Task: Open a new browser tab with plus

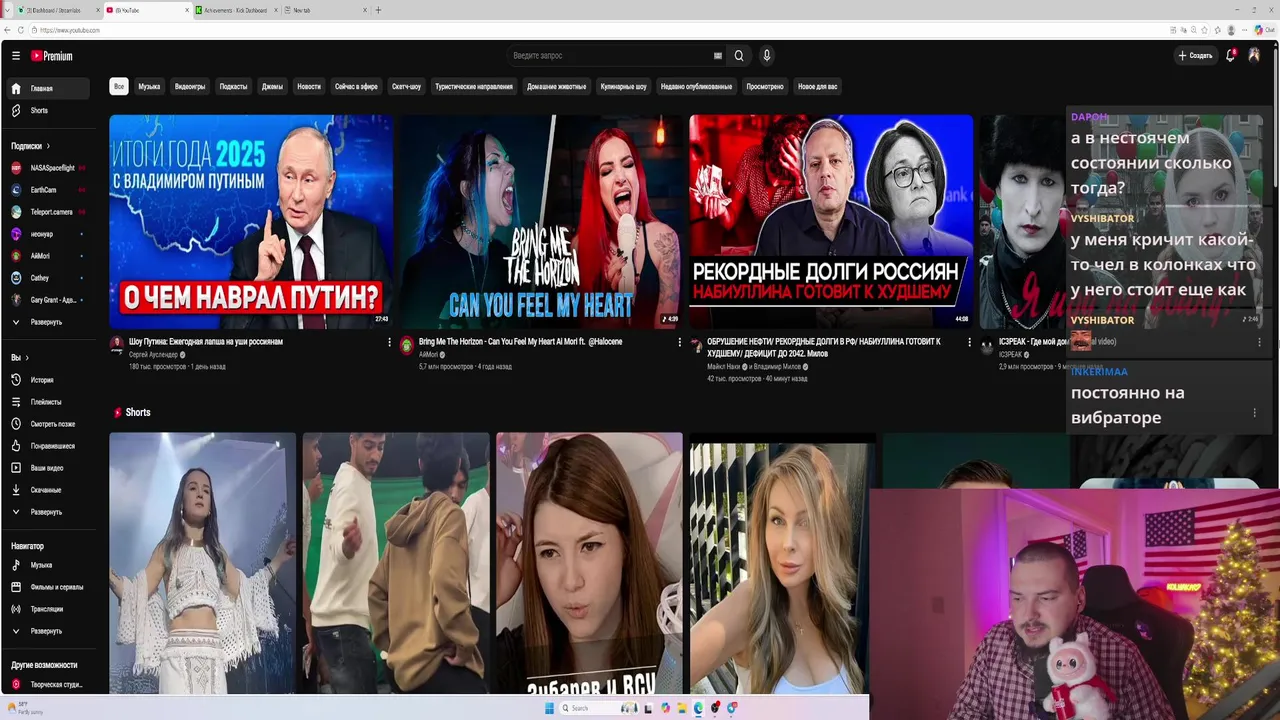Action: click(377, 10)
